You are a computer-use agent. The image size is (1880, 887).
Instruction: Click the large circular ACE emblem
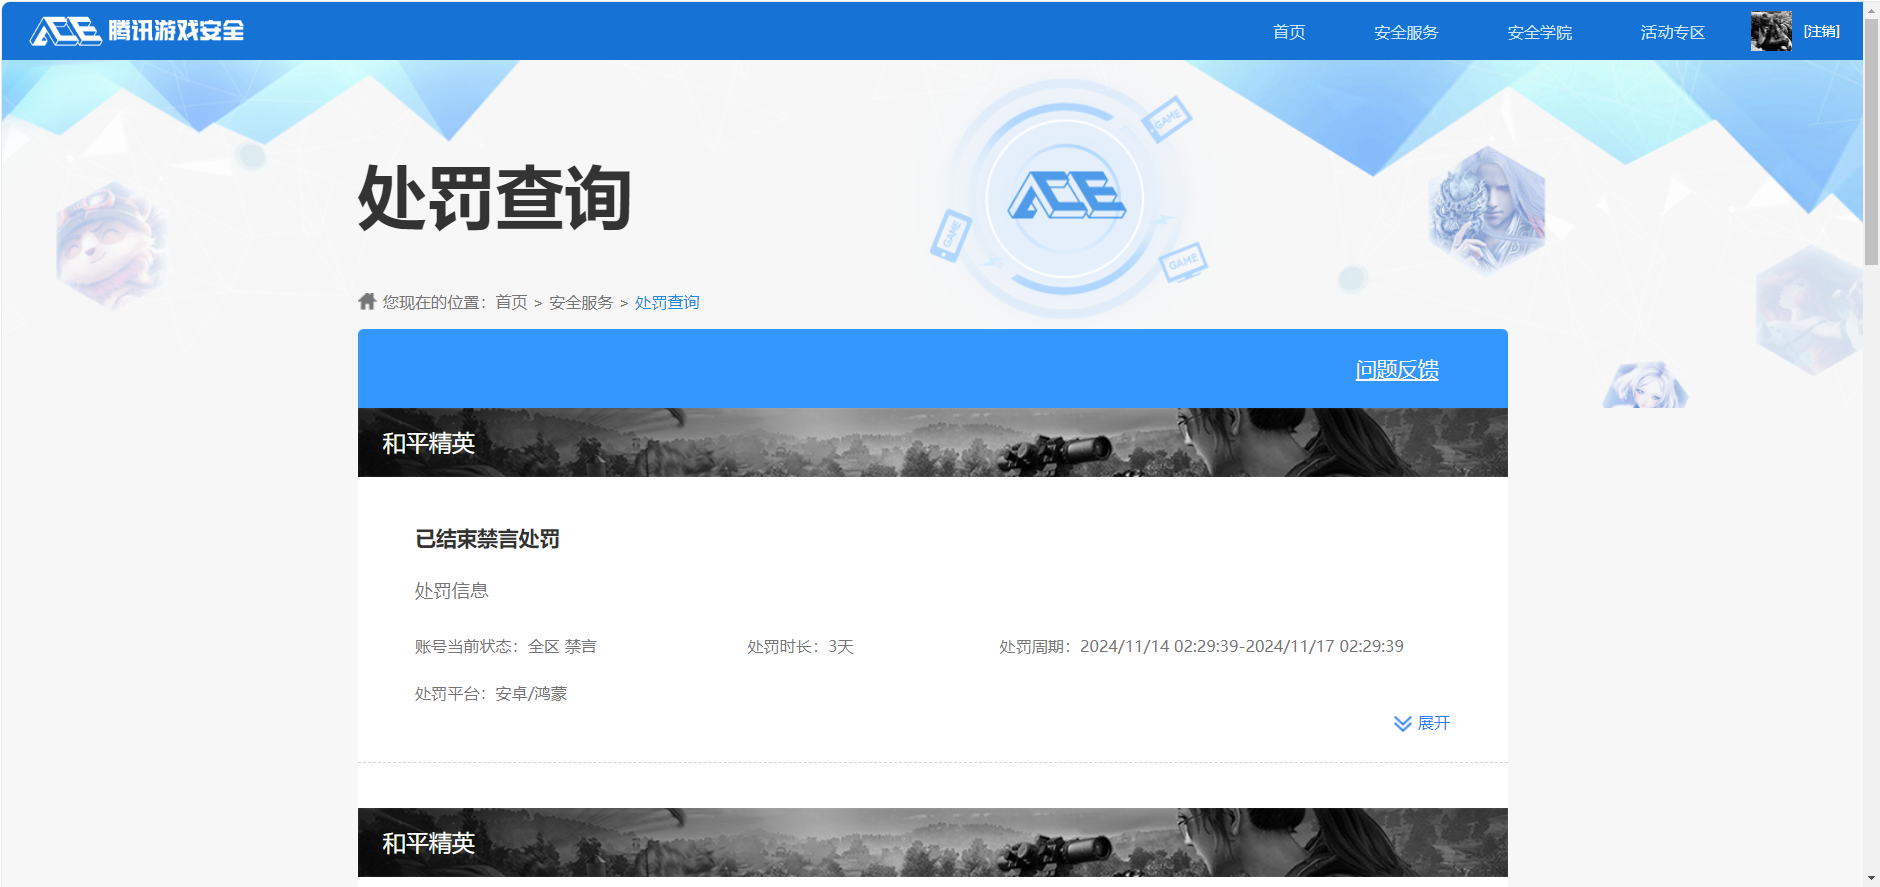click(1065, 197)
